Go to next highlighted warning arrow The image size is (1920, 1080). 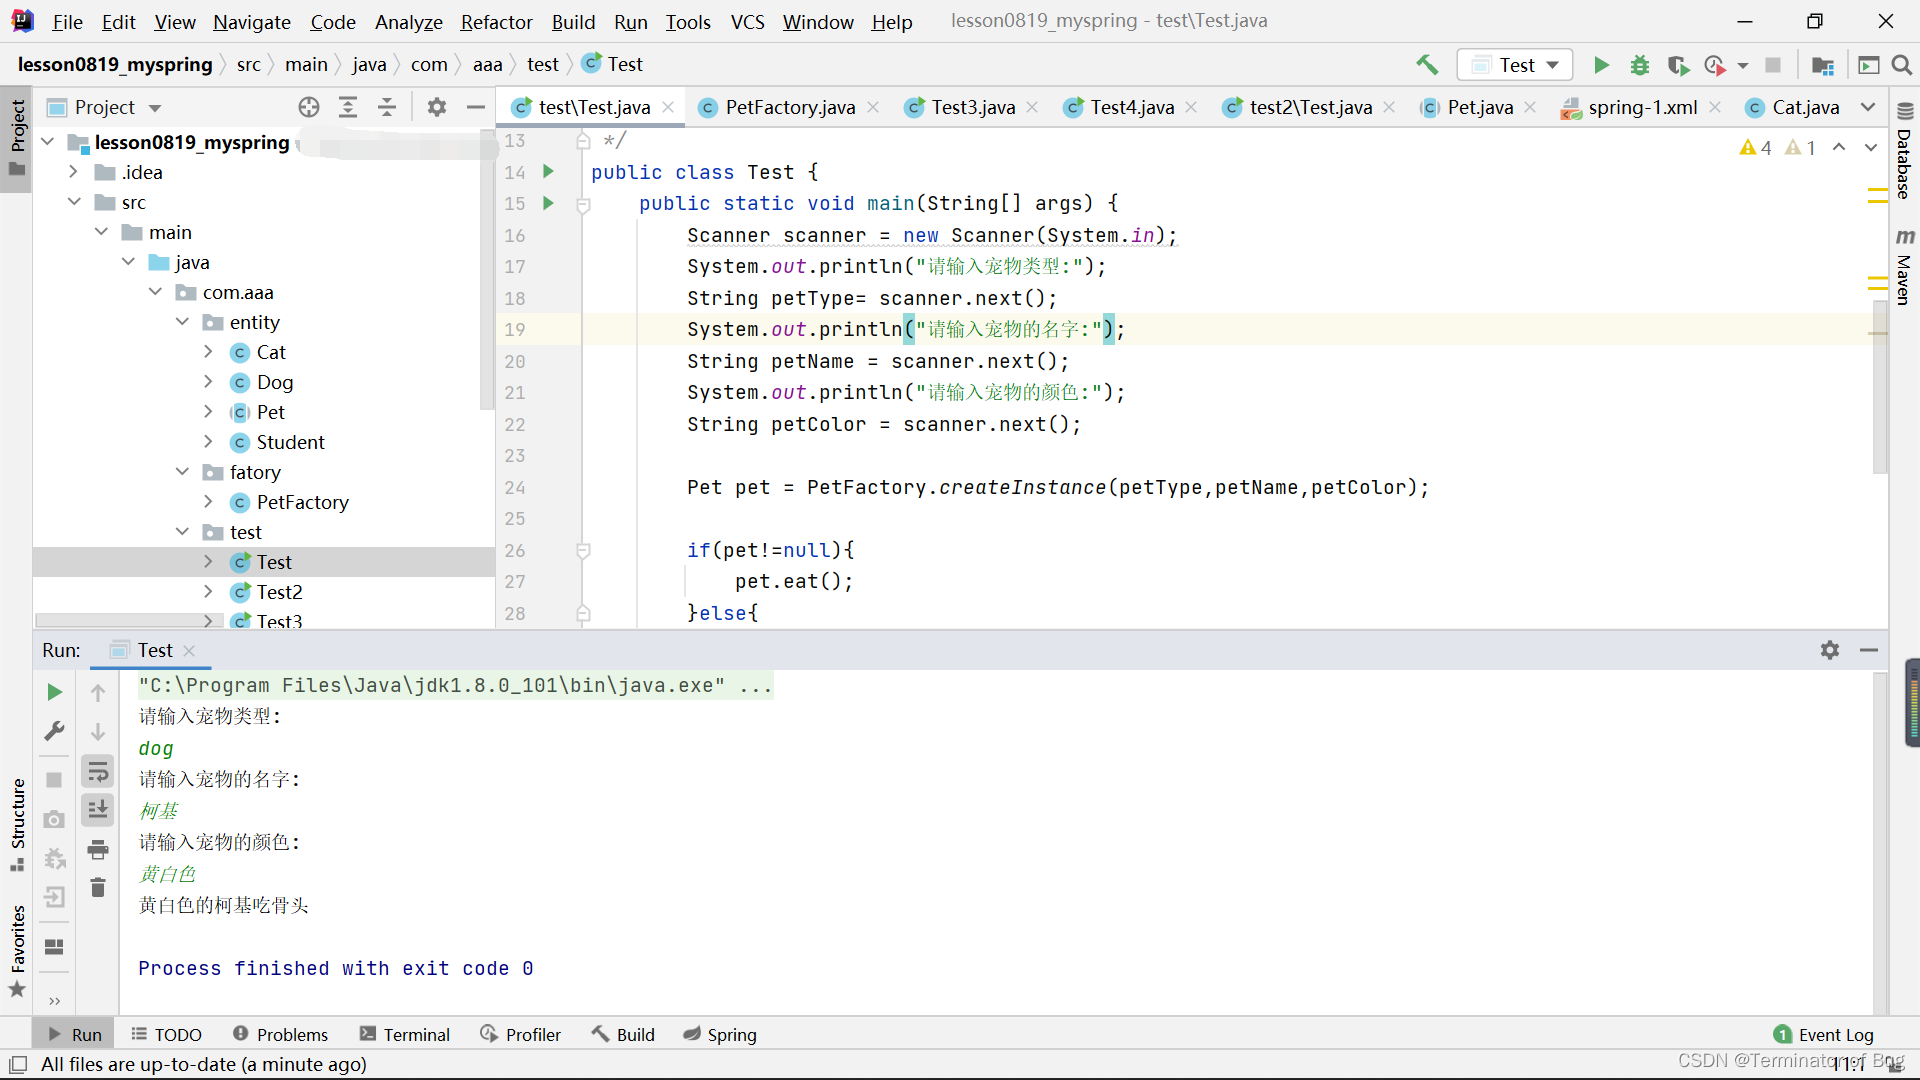1871,148
